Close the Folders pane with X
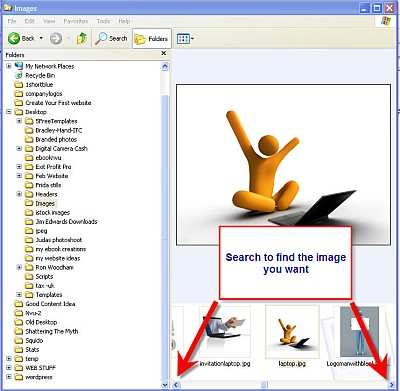The height and width of the screenshot is (391, 400). coord(164,53)
